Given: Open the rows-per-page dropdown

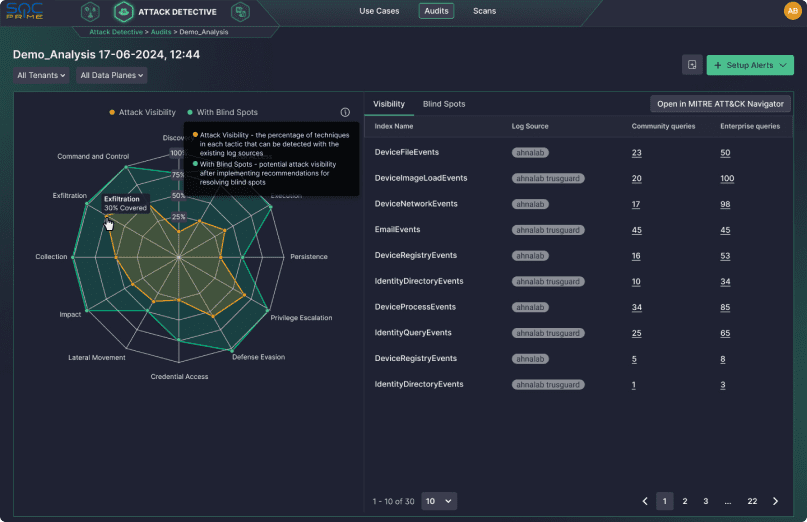Looking at the screenshot, I should click(x=438, y=501).
